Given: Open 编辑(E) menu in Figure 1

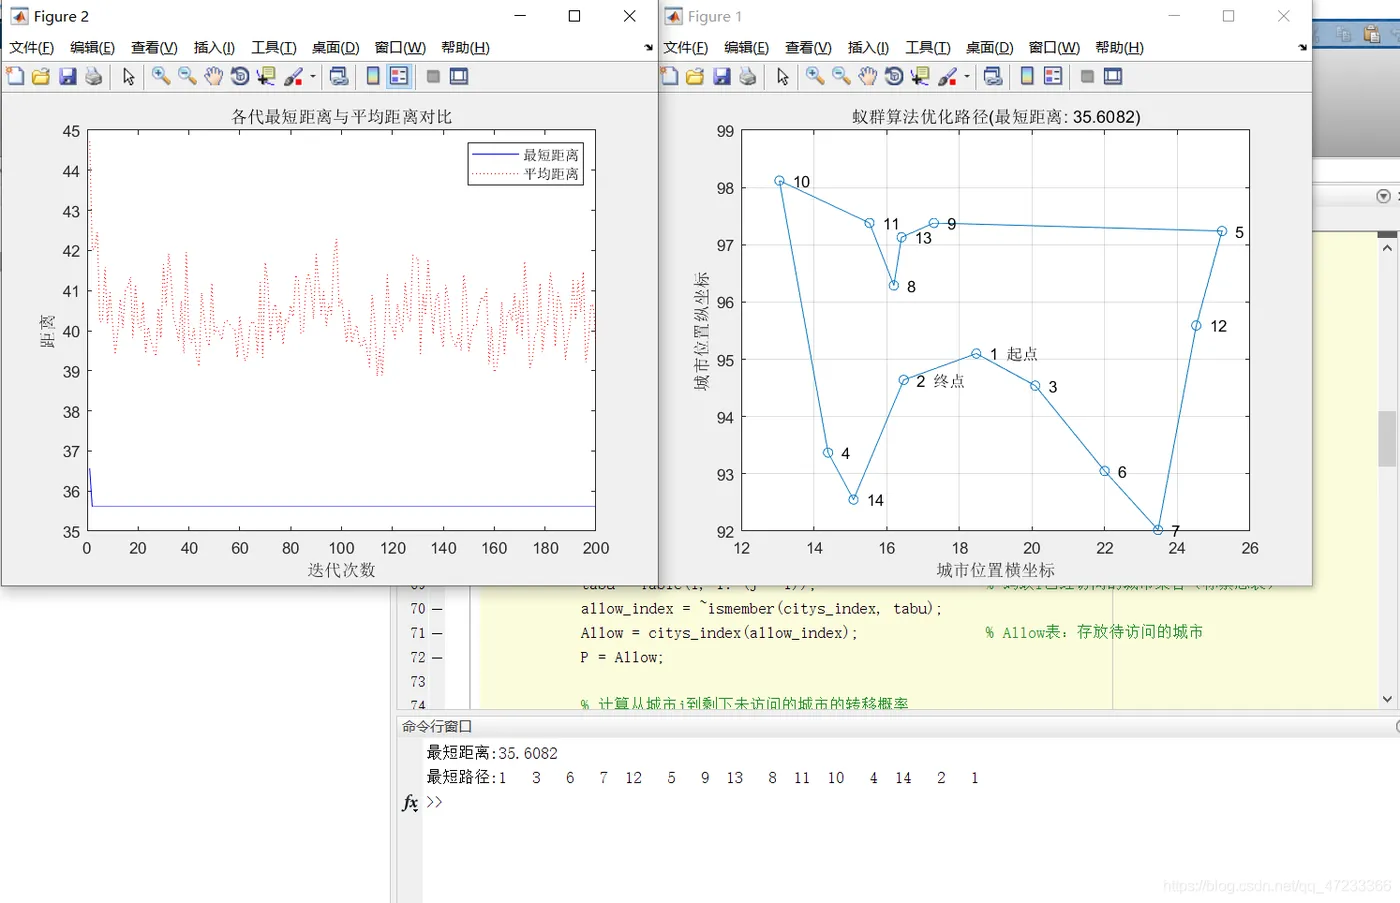Looking at the screenshot, I should (x=746, y=47).
